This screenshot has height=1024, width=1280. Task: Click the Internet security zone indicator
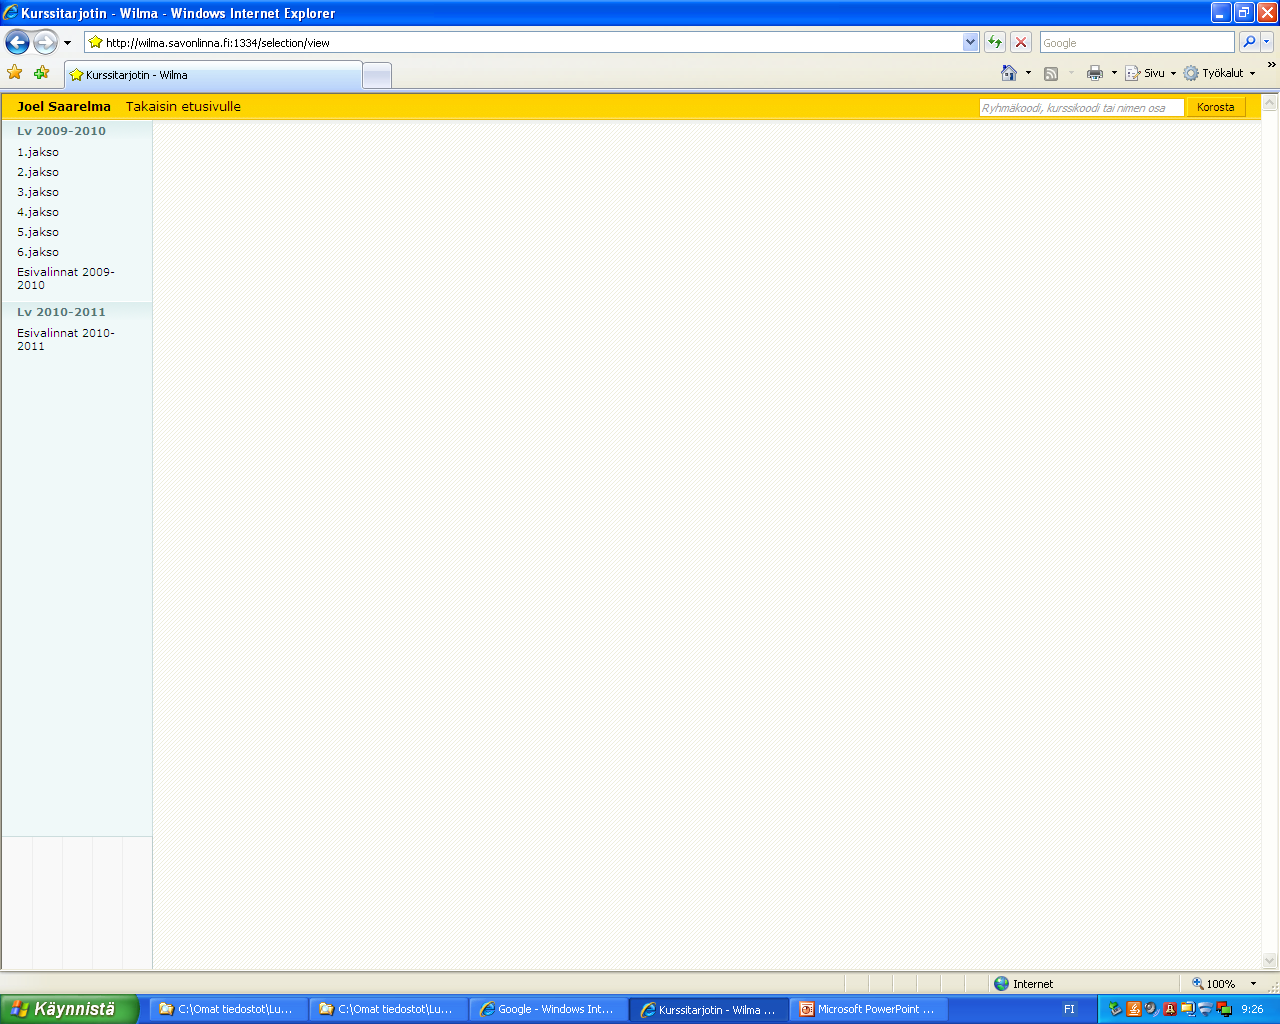coord(1024,984)
